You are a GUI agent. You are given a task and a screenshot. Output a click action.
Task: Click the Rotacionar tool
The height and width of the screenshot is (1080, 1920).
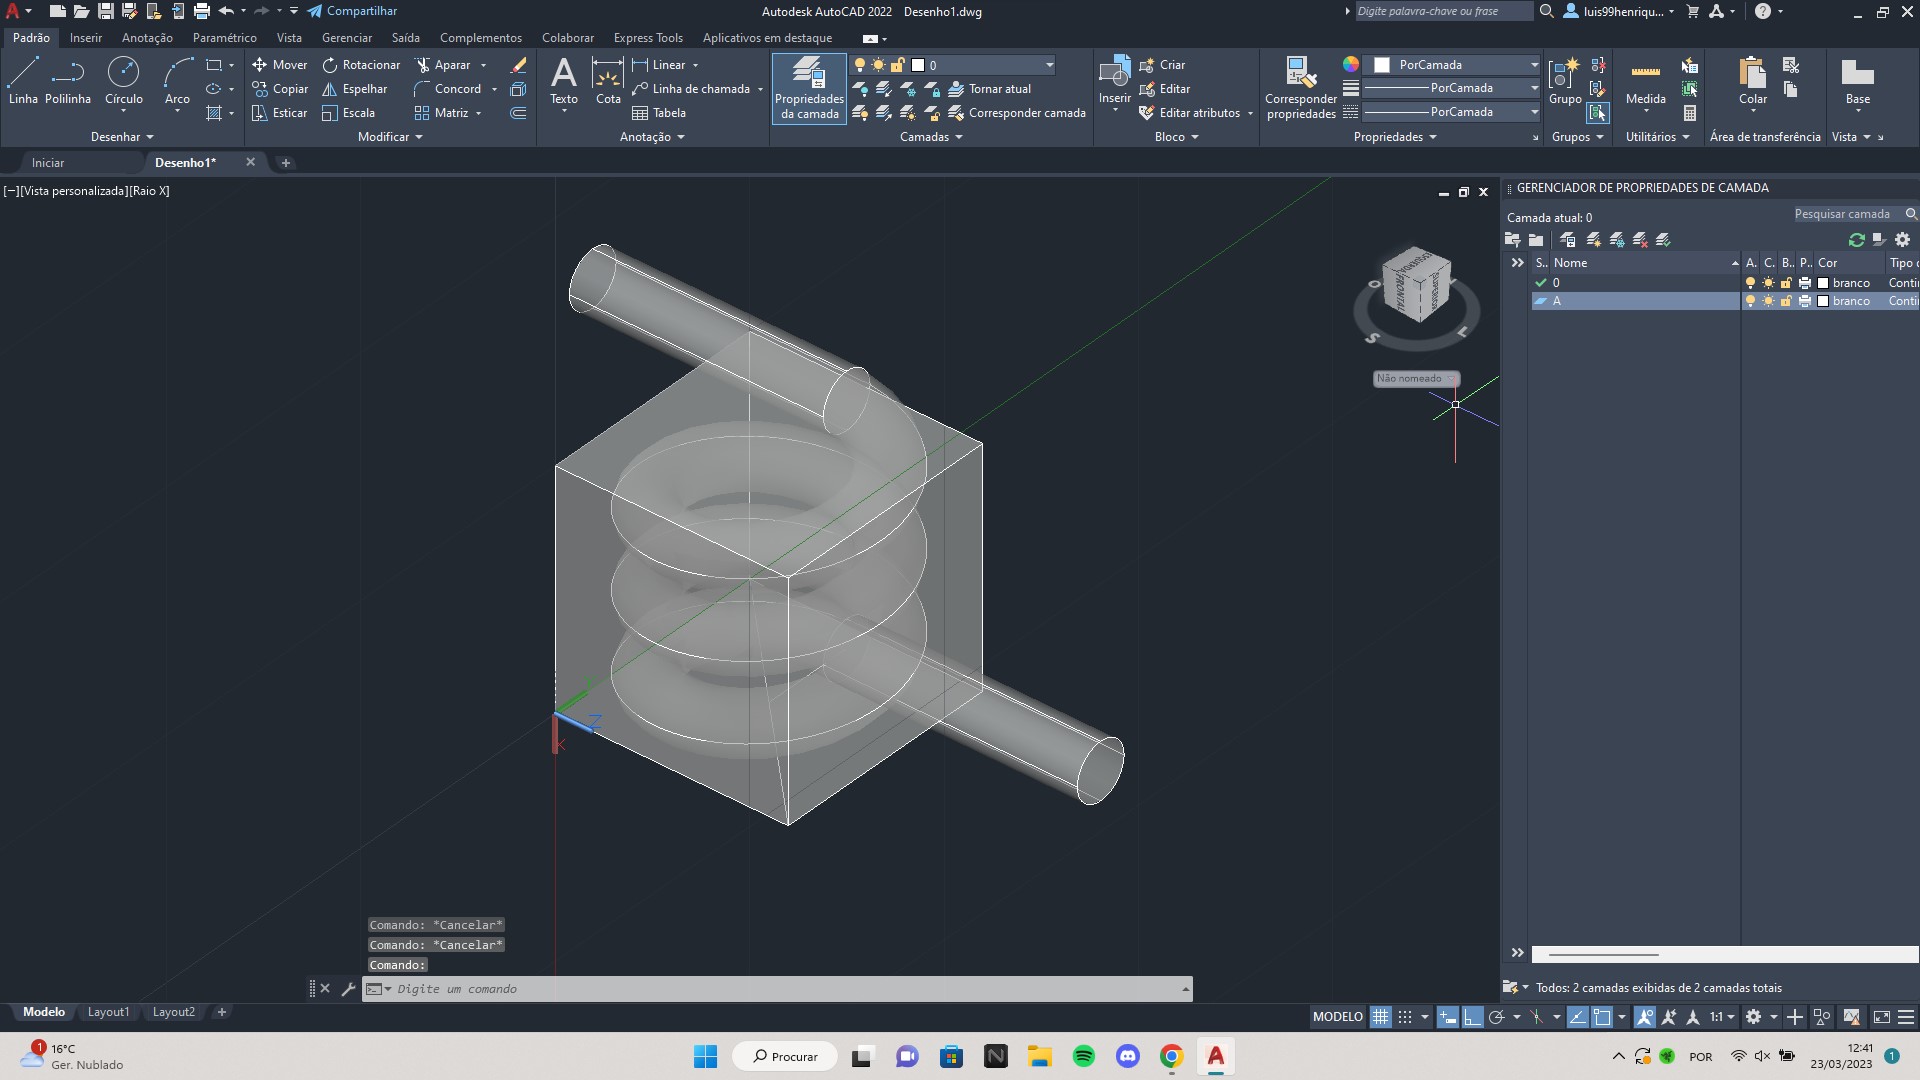point(361,65)
